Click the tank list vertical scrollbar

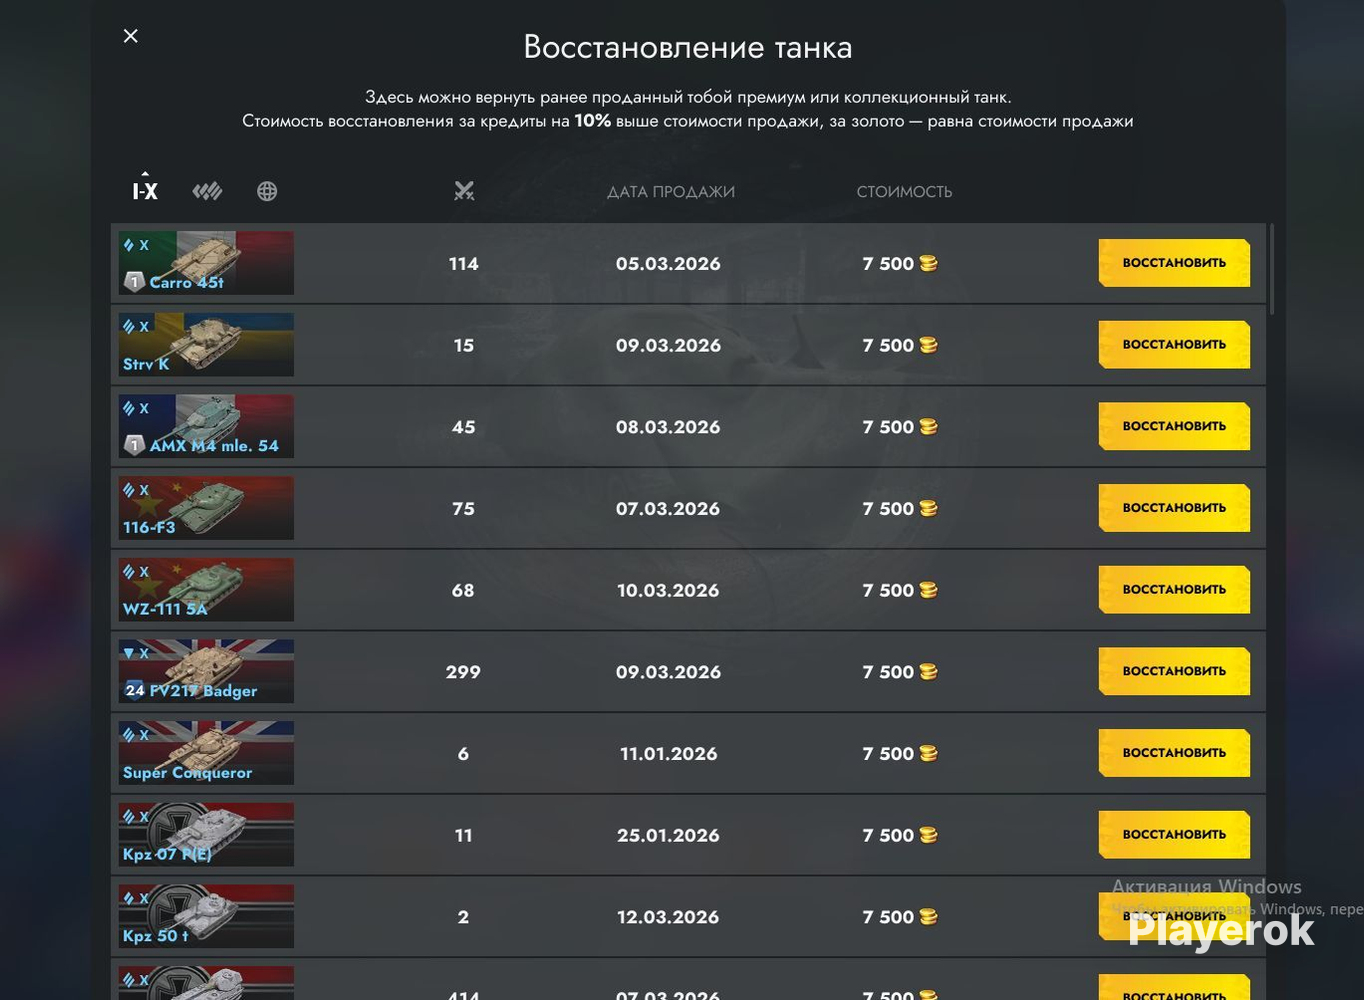pyautogui.click(x=1272, y=270)
